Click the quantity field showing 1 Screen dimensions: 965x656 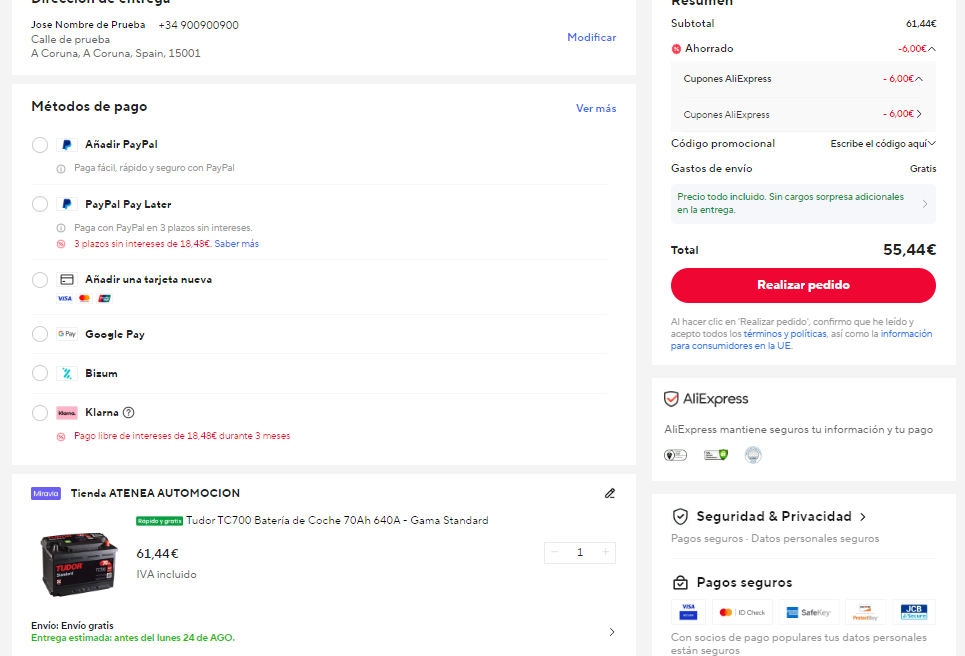click(580, 552)
